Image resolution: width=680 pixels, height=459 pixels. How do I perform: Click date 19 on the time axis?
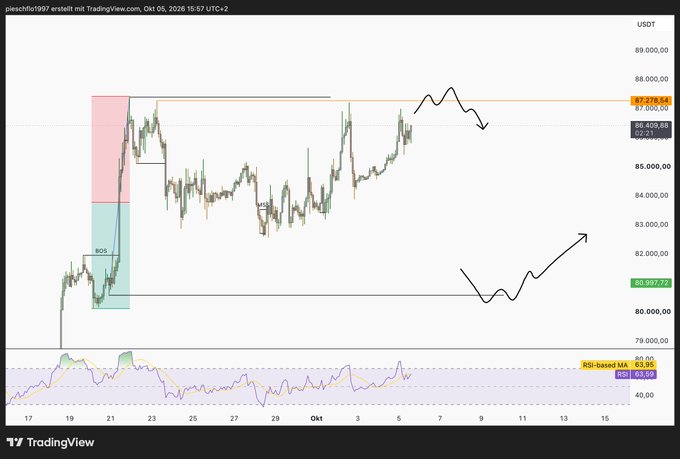[x=69, y=419]
